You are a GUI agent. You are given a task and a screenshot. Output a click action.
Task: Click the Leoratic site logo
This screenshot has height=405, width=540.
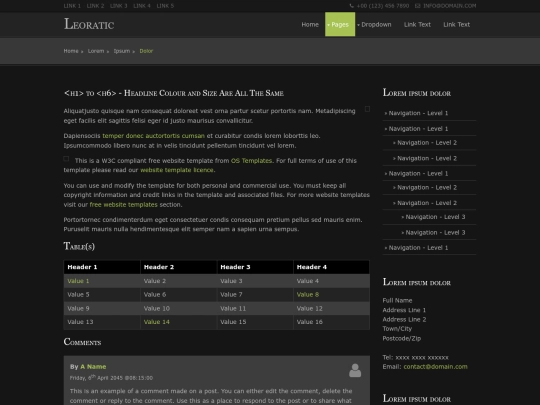(89, 24)
